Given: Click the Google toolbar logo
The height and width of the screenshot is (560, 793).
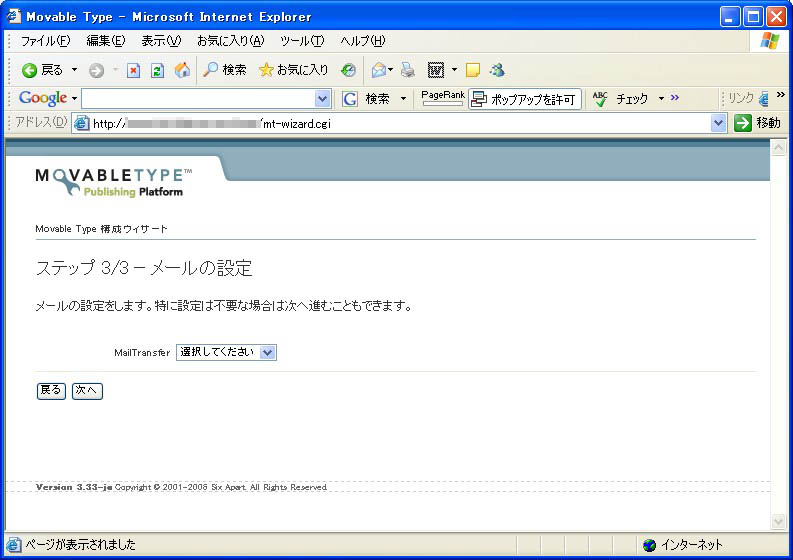Looking at the screenshot, I should click(x=42, y=98).
